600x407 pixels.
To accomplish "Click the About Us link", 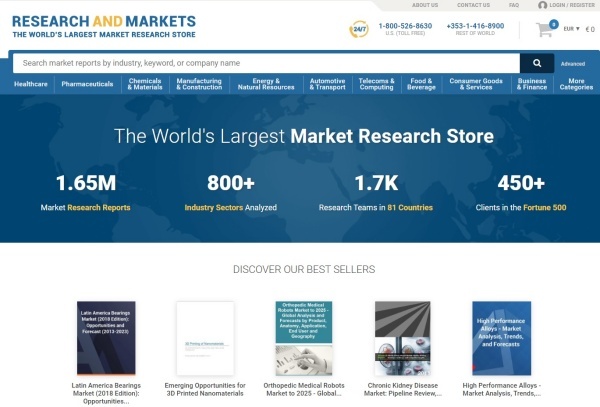I will [425, 5].
